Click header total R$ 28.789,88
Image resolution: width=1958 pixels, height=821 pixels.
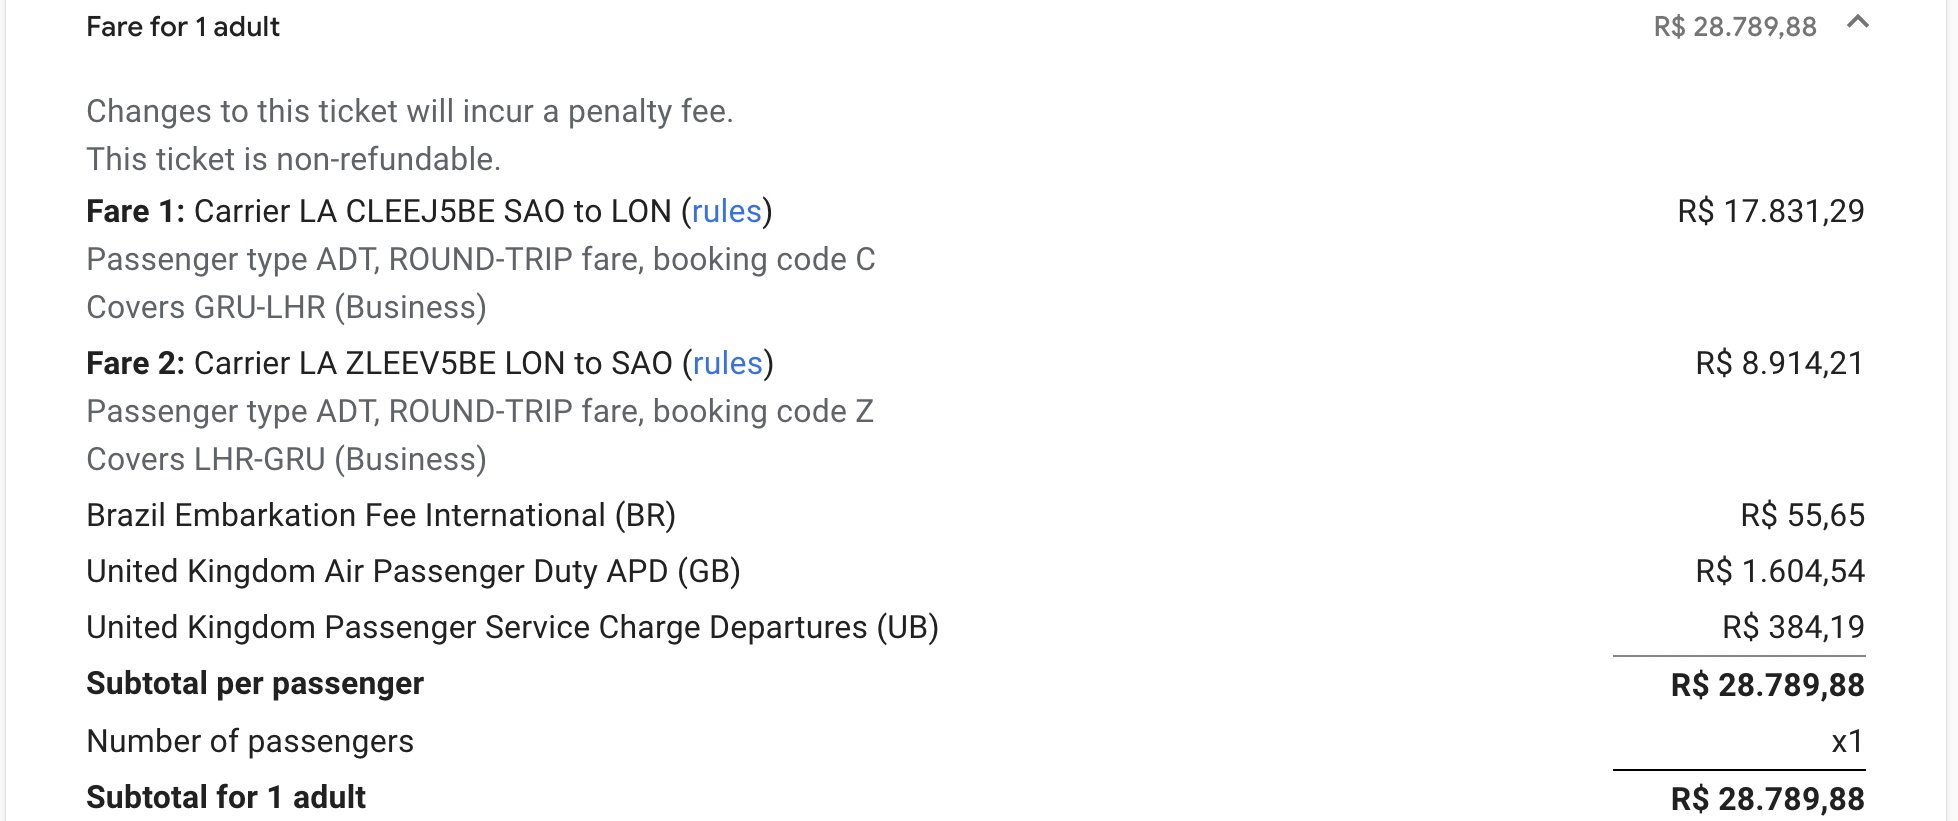1735,27
